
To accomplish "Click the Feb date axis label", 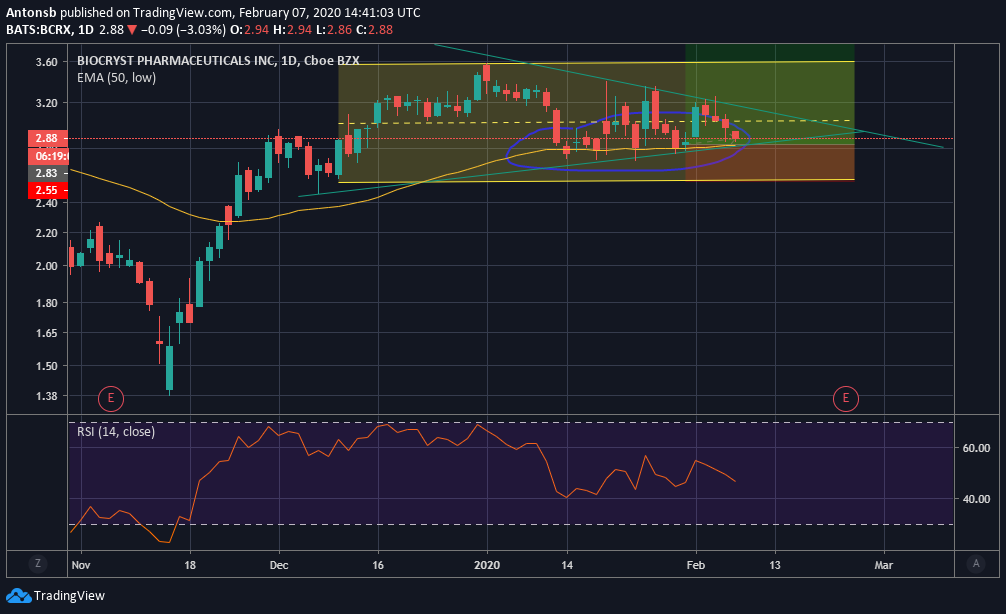I will (x=695, y=565).
